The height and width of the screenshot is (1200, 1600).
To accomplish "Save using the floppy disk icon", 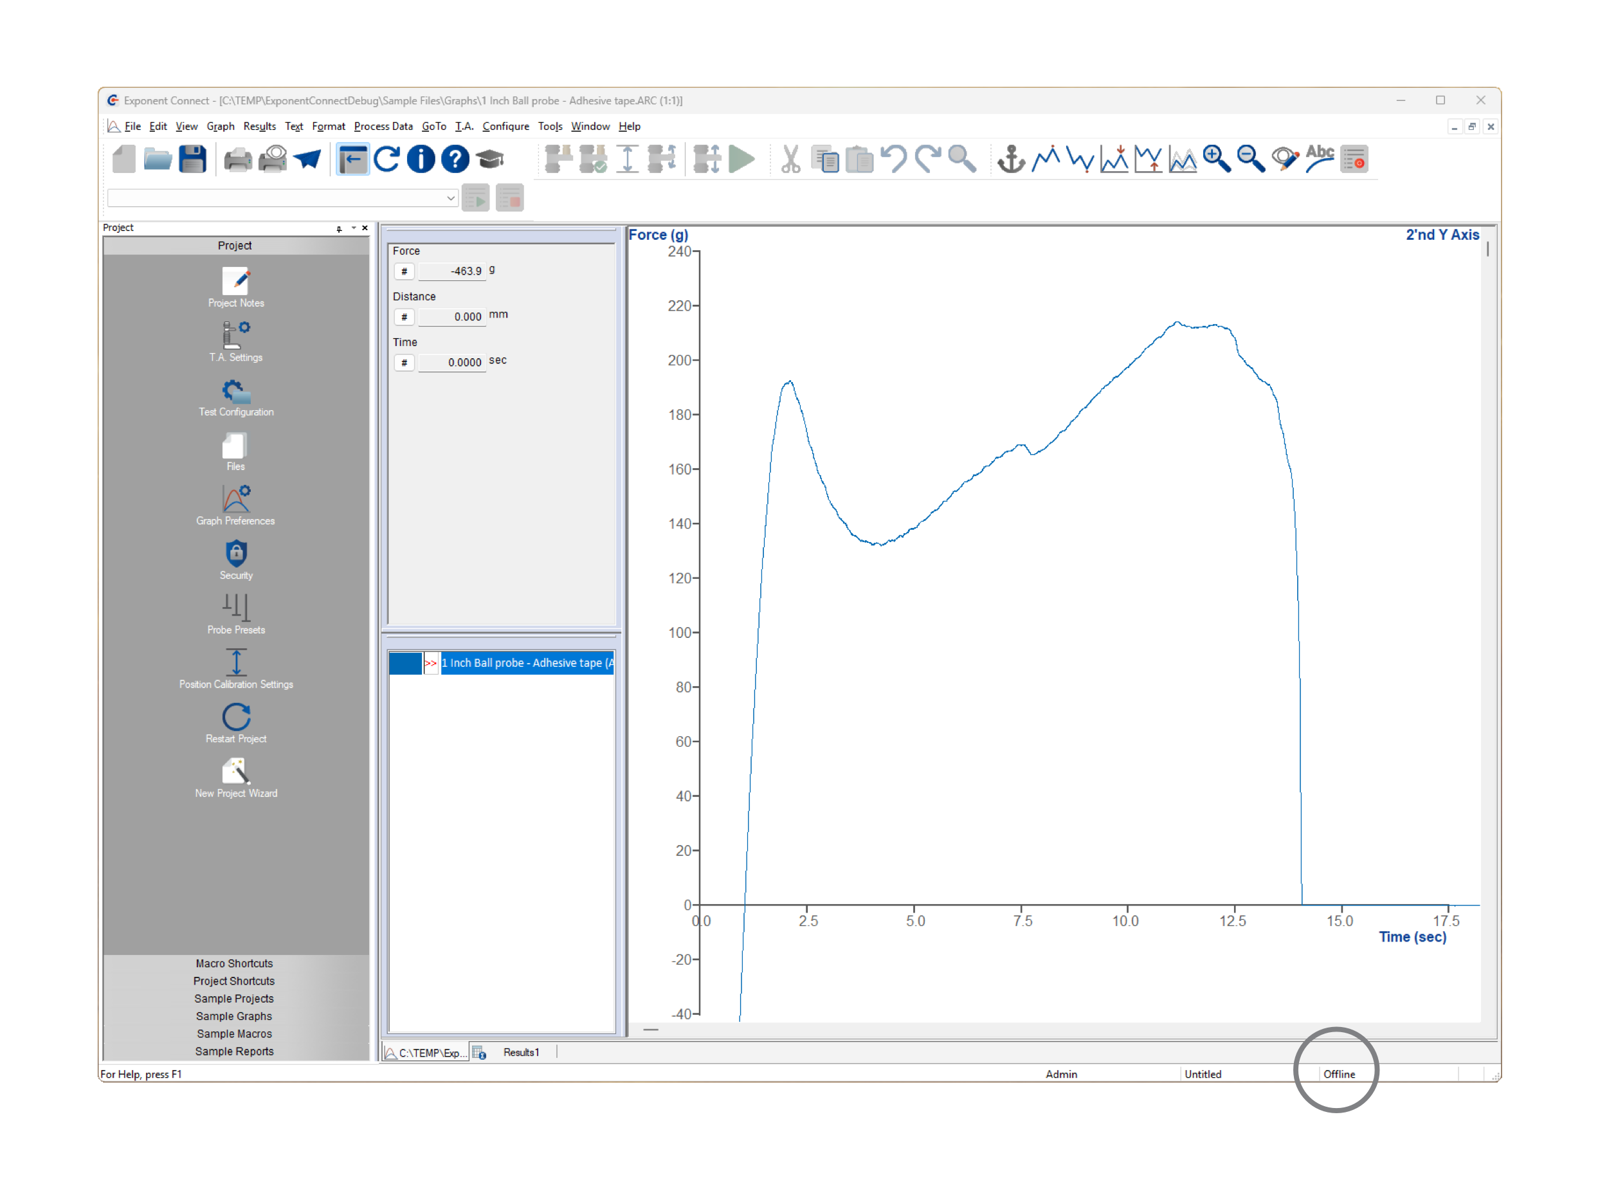I will (x=192, y=159).
